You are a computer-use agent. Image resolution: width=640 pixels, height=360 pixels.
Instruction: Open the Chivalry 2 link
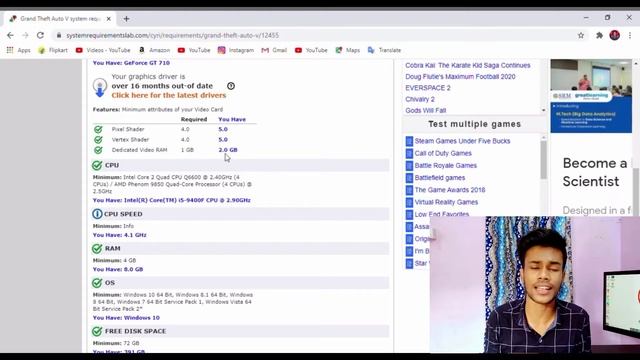click(420, 99)
